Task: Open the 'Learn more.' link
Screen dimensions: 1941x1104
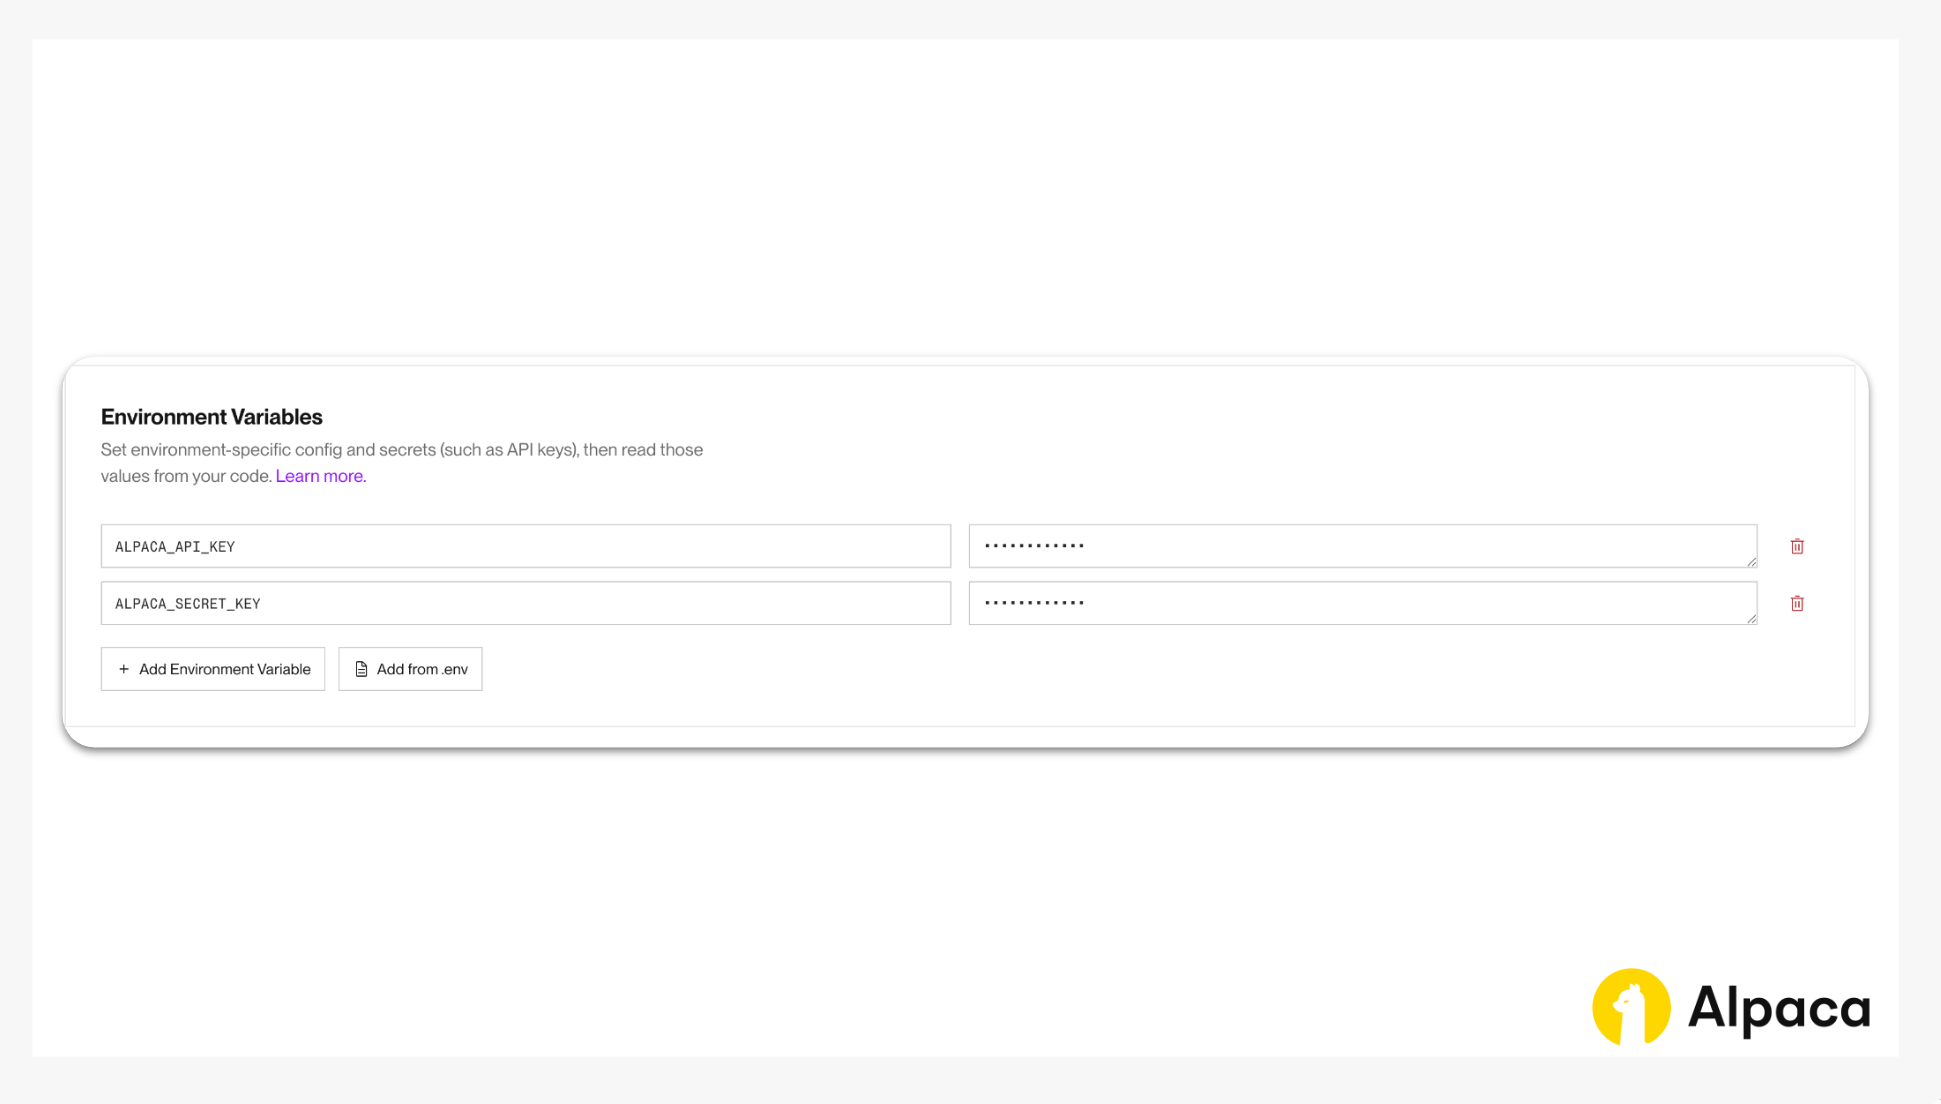Action: (321, 476)
